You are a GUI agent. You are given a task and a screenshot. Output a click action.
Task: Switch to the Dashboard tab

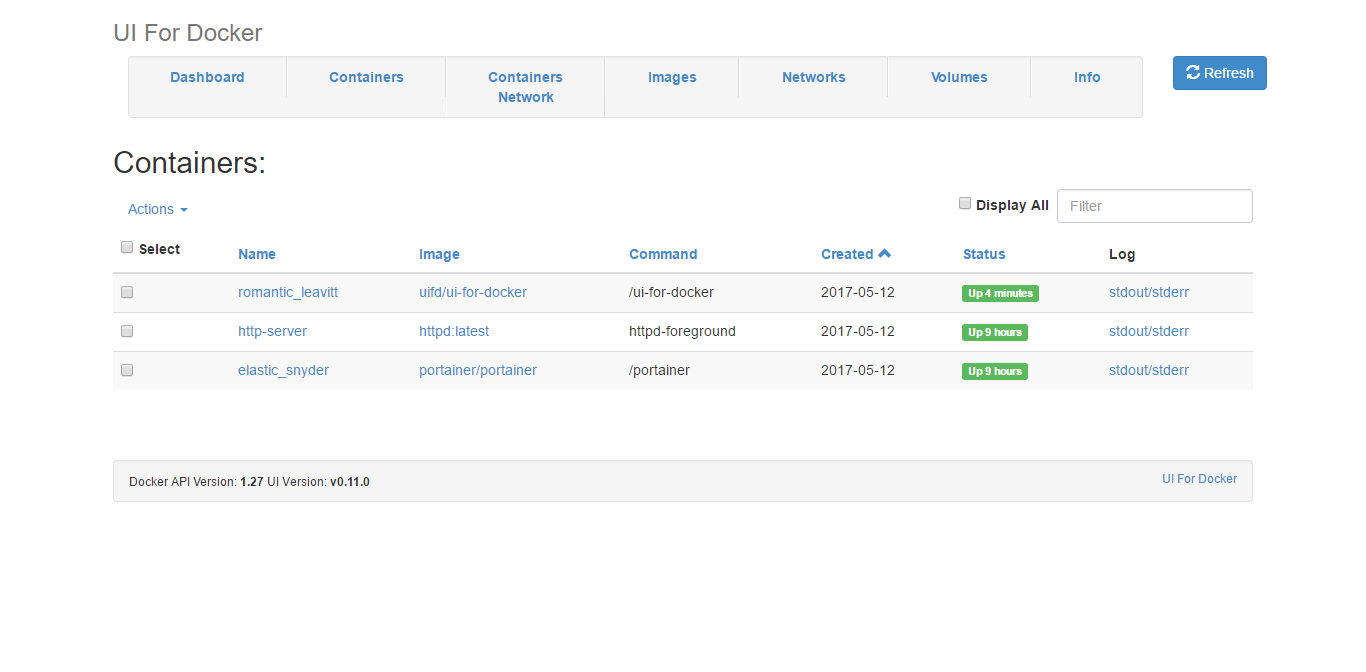pos(207,77)
